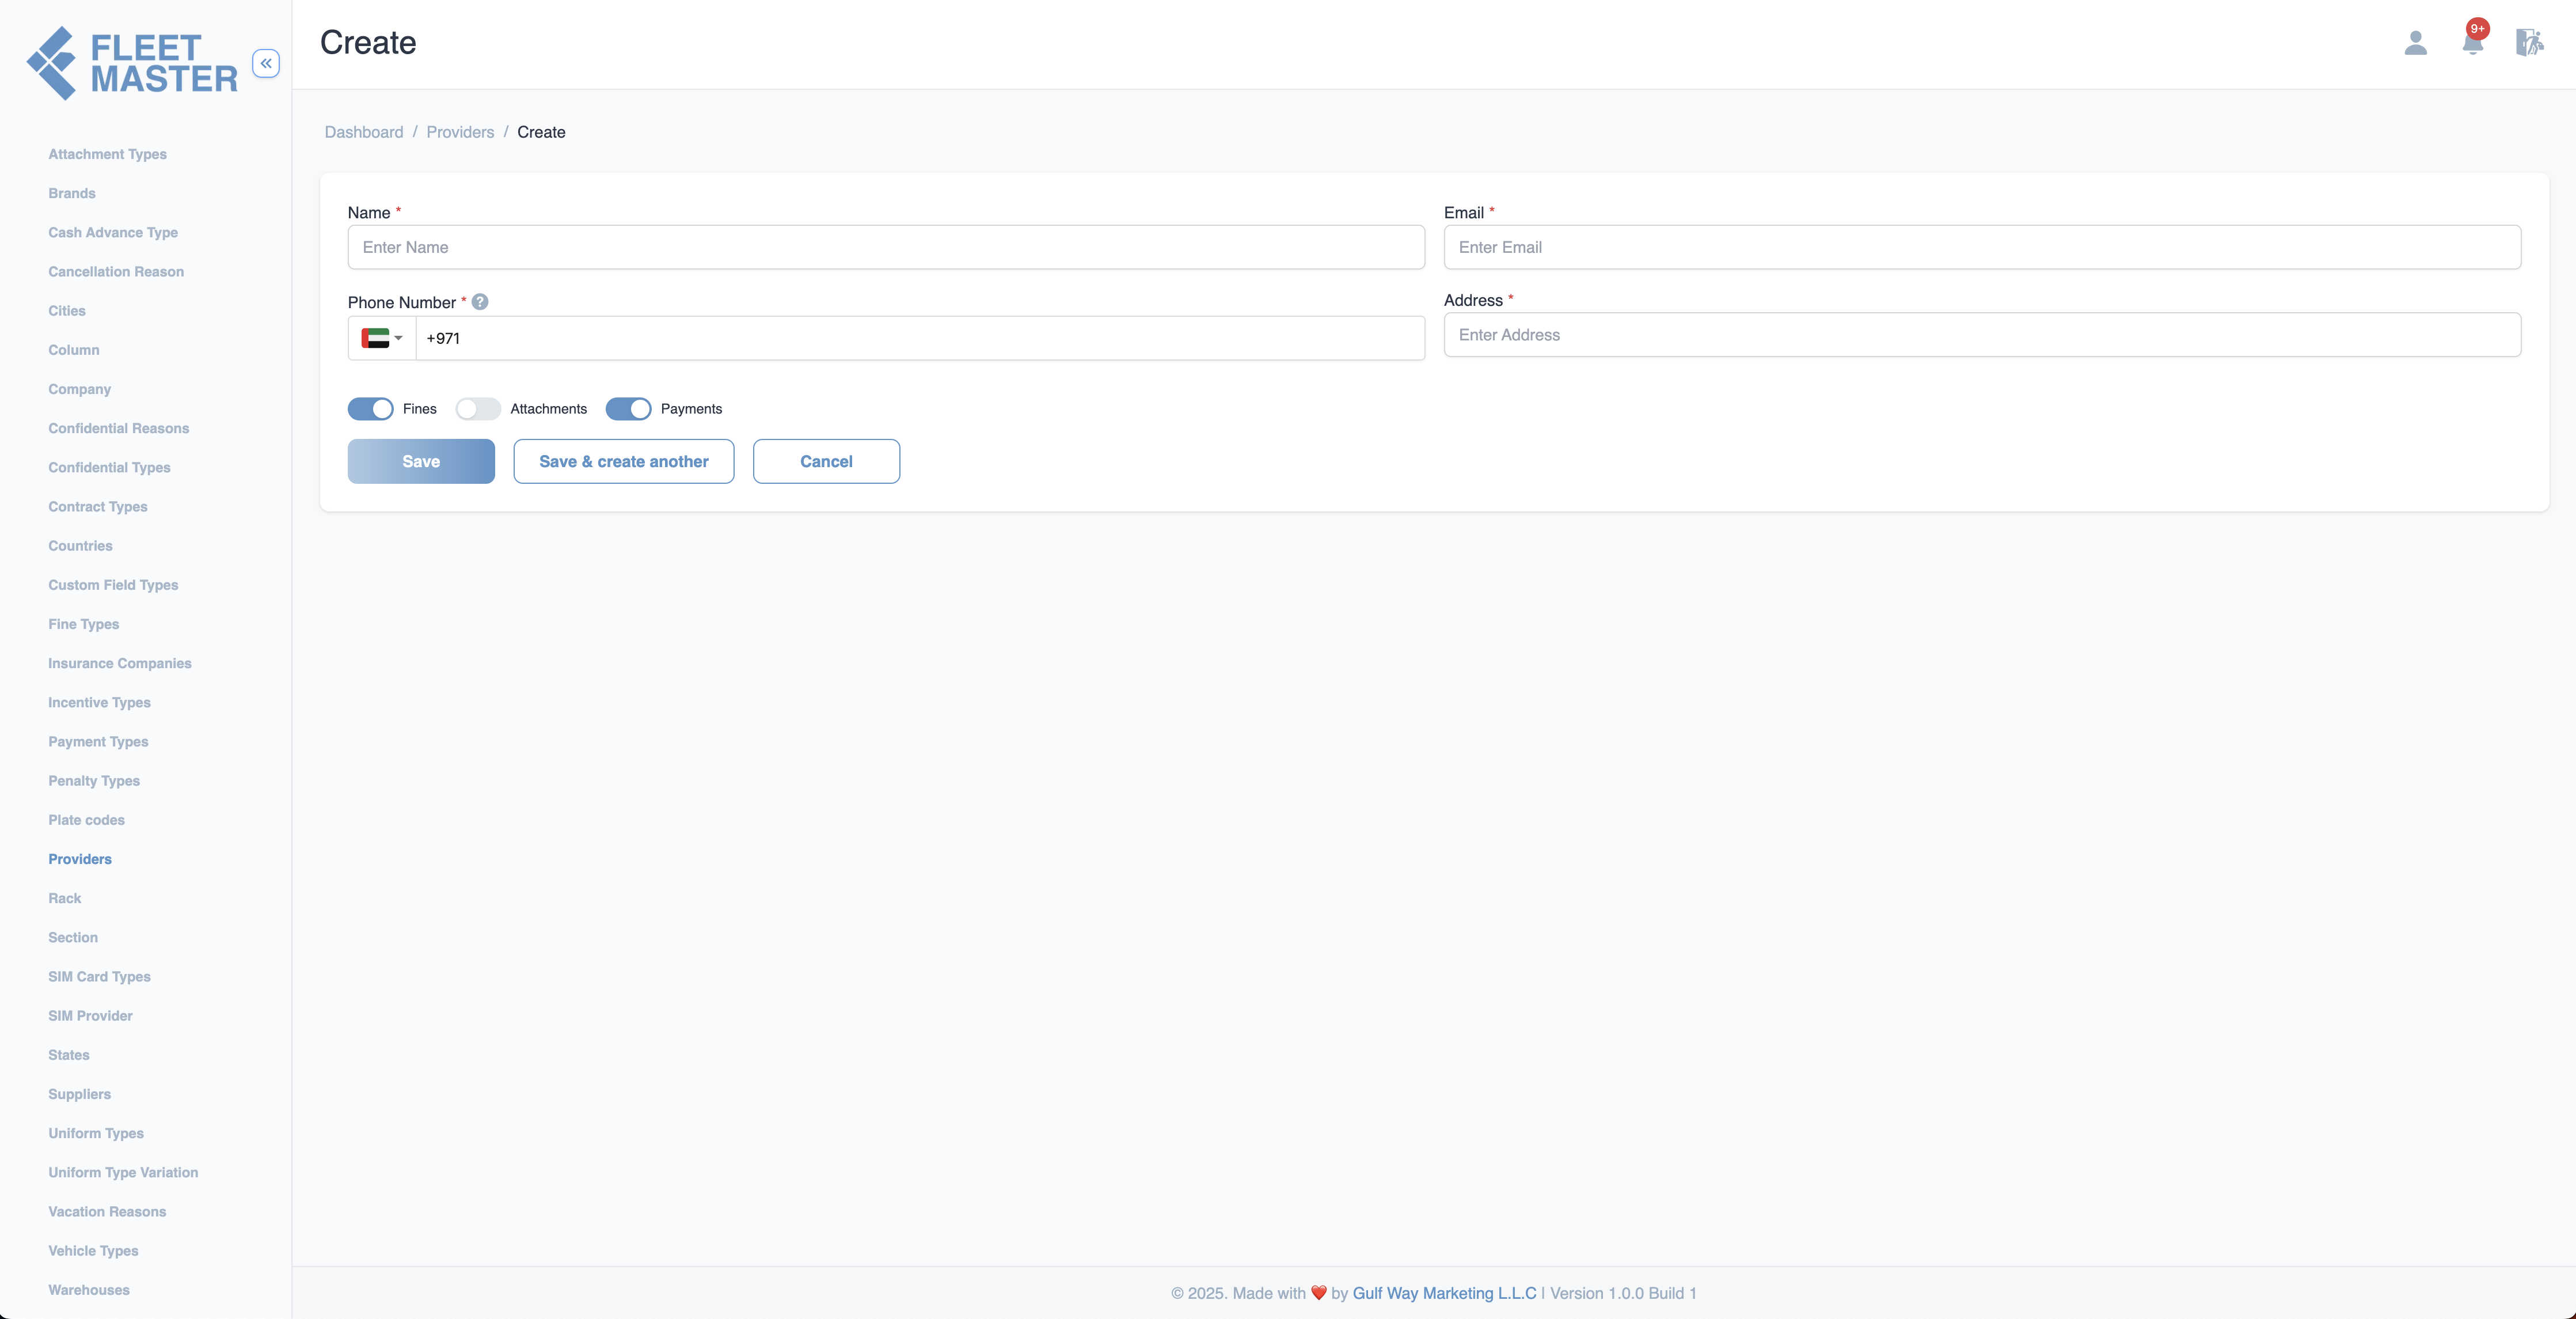Open States in sidebar
This screenshot has width=2576, height=1319.
click(x=69, y=1055)
